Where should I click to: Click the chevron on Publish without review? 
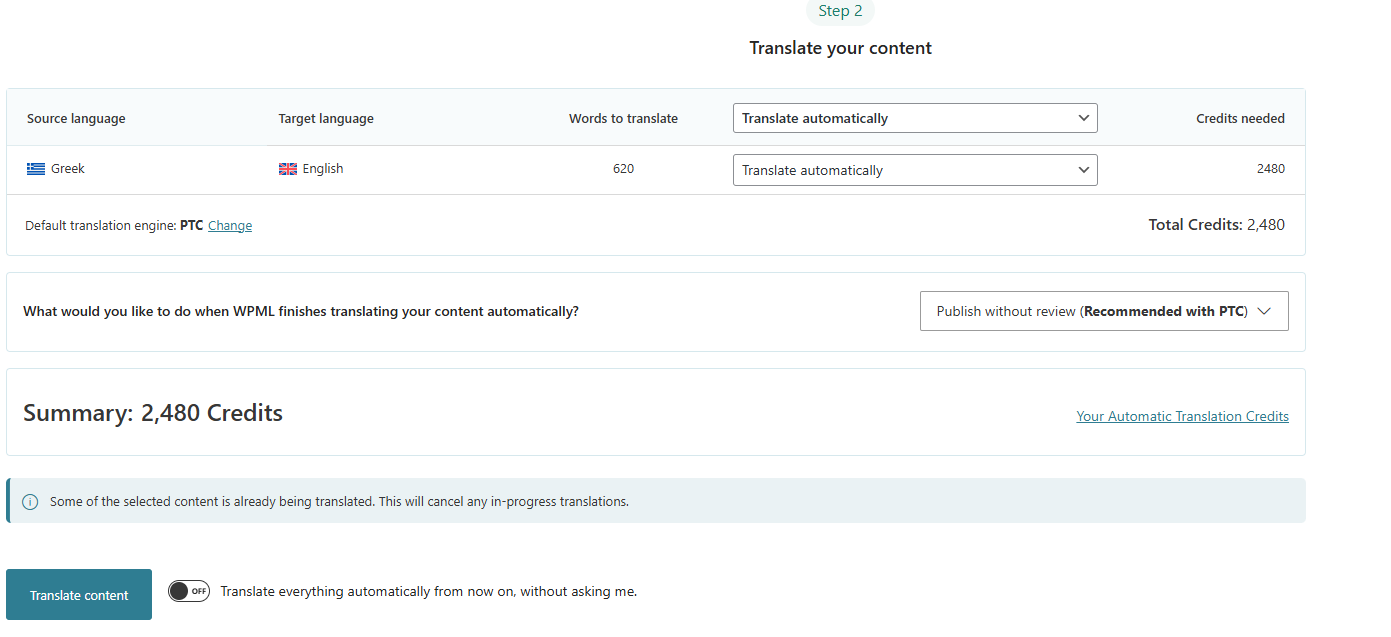(1264, 311)
